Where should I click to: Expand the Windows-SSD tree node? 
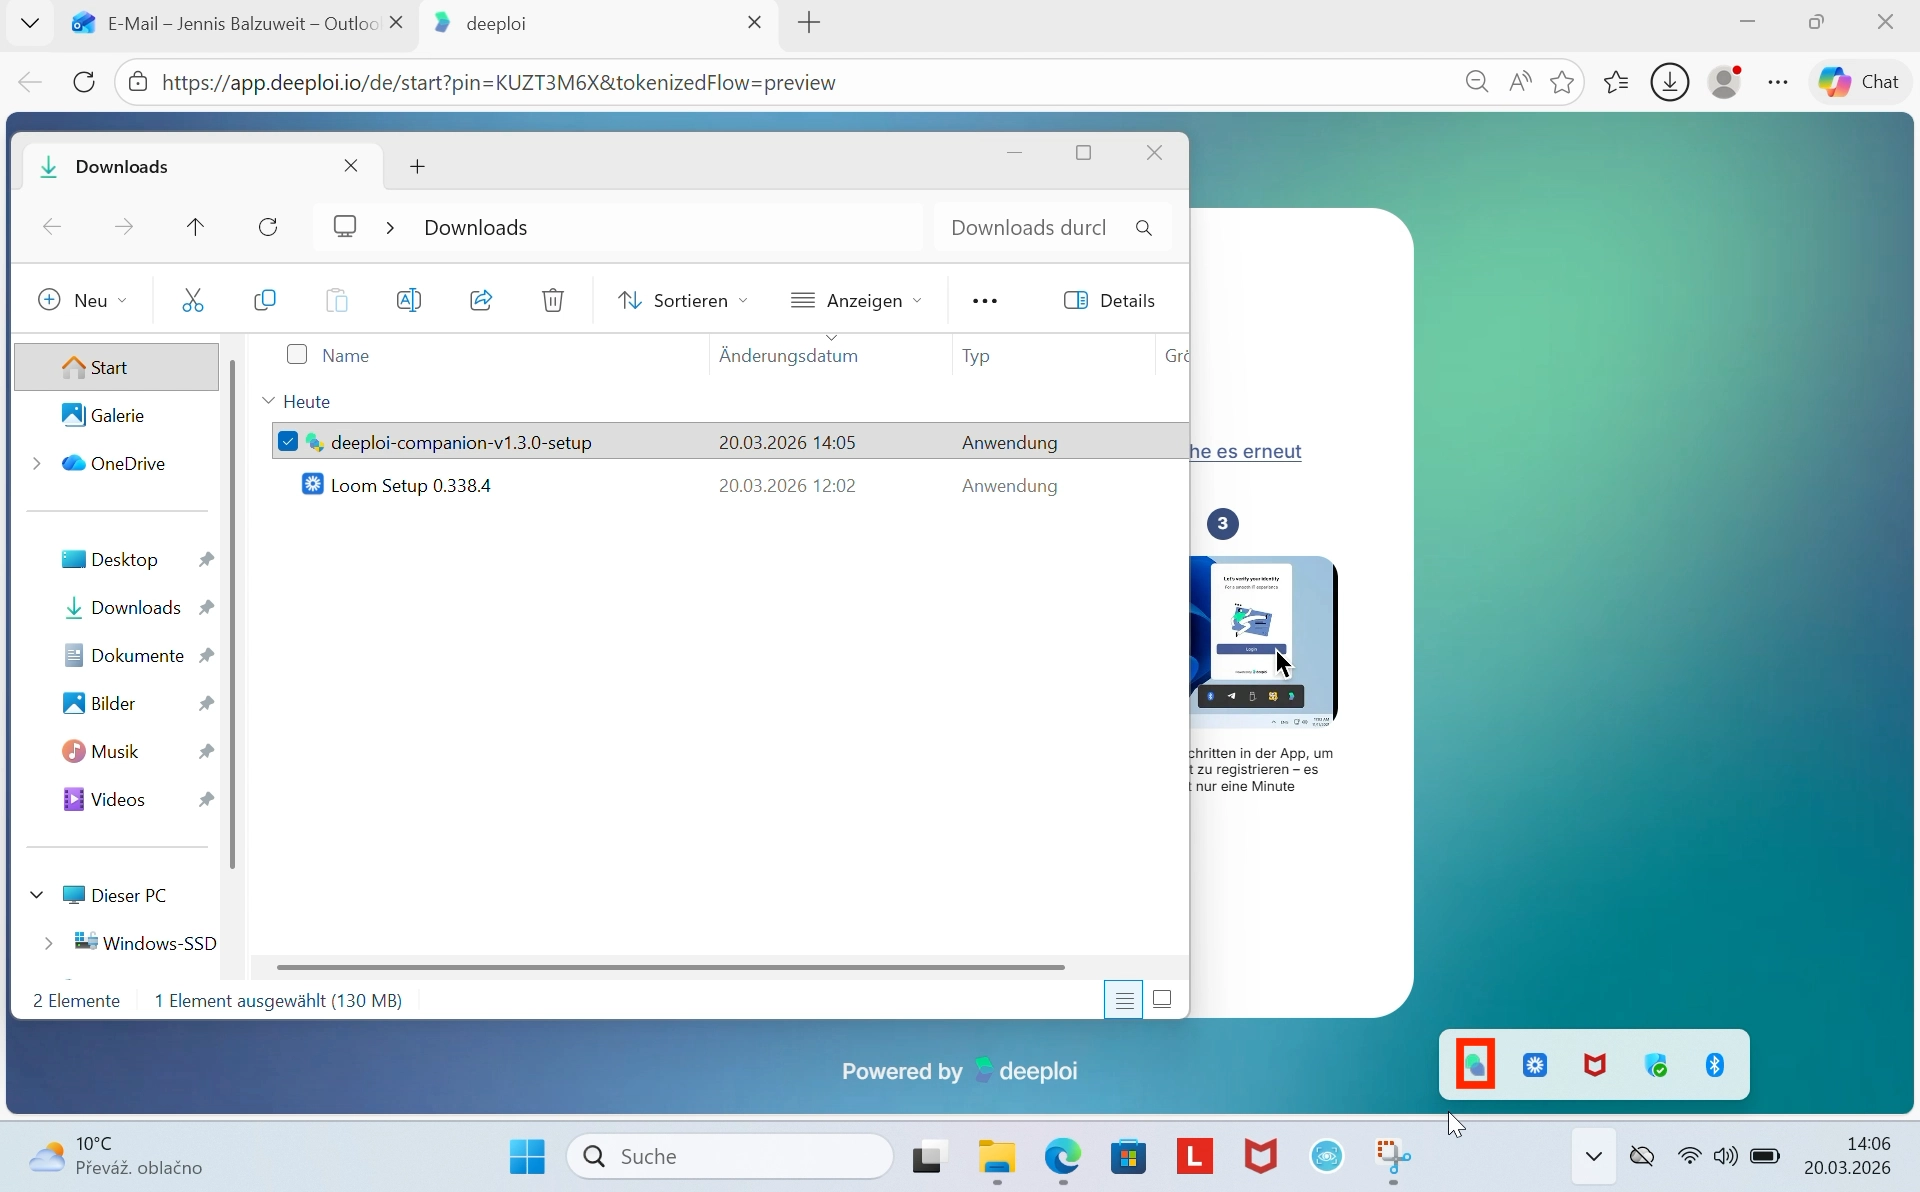[48, 943]
